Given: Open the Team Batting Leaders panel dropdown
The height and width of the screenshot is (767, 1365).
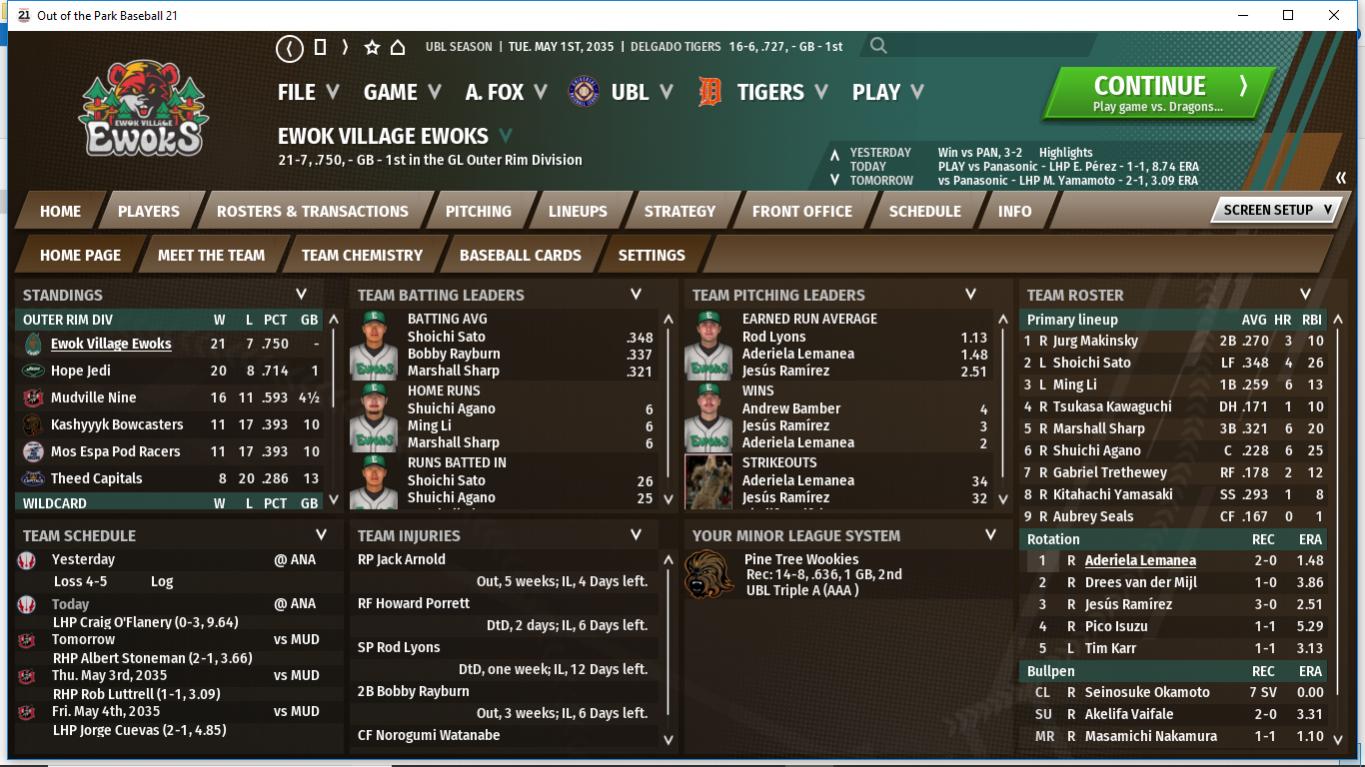Looking at the screenshot, I should (636, 294).
